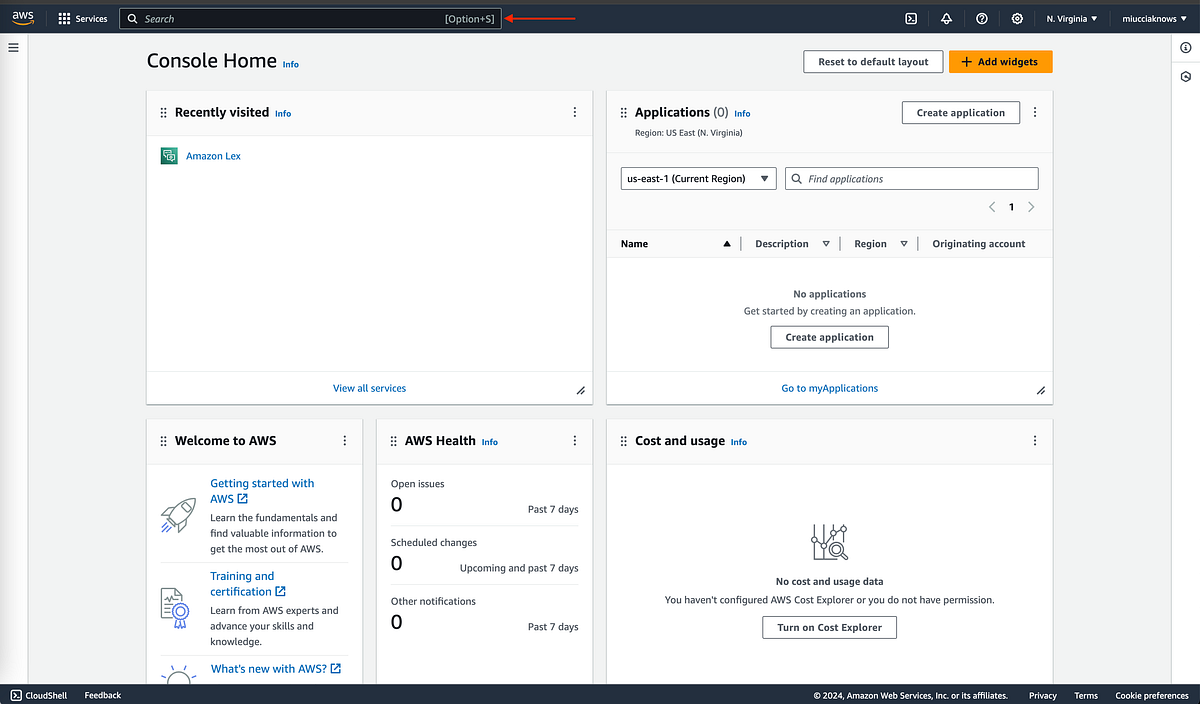Open the Info panel on the right sidebar
The image size is (1200, 704).
1185,47
